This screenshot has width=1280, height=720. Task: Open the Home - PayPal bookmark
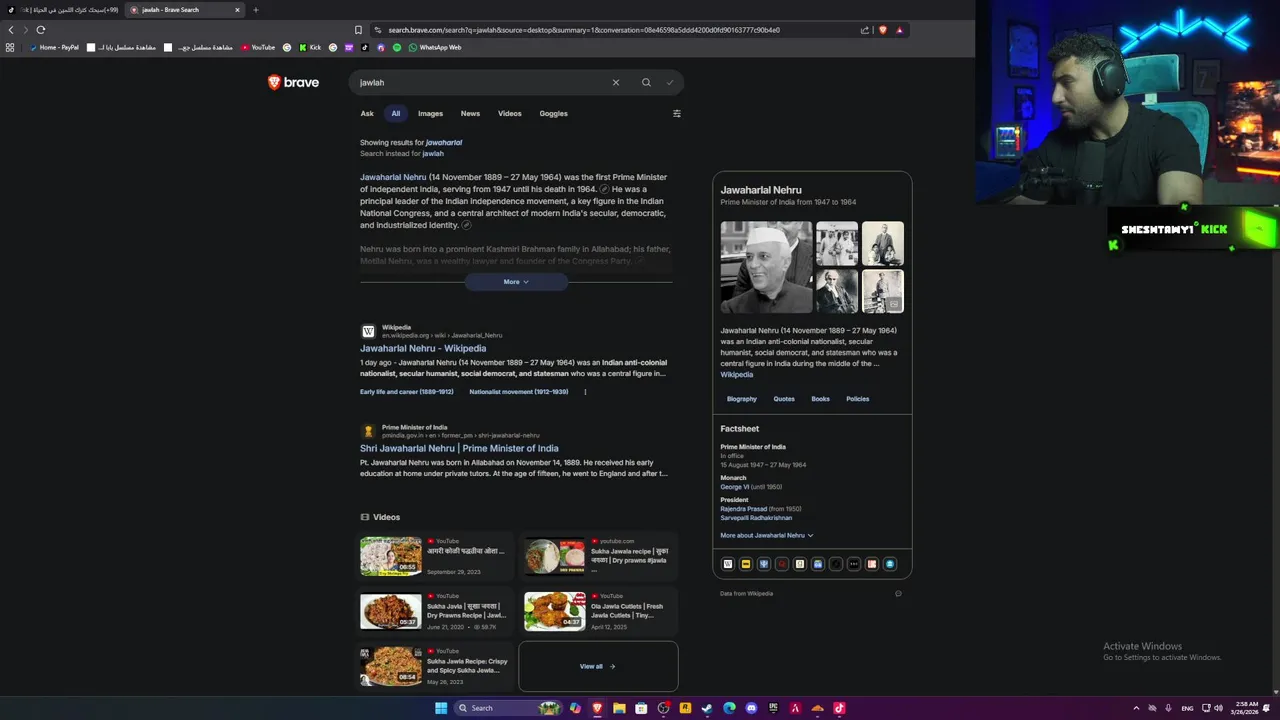pyautogui.click(x=54, y=47)
